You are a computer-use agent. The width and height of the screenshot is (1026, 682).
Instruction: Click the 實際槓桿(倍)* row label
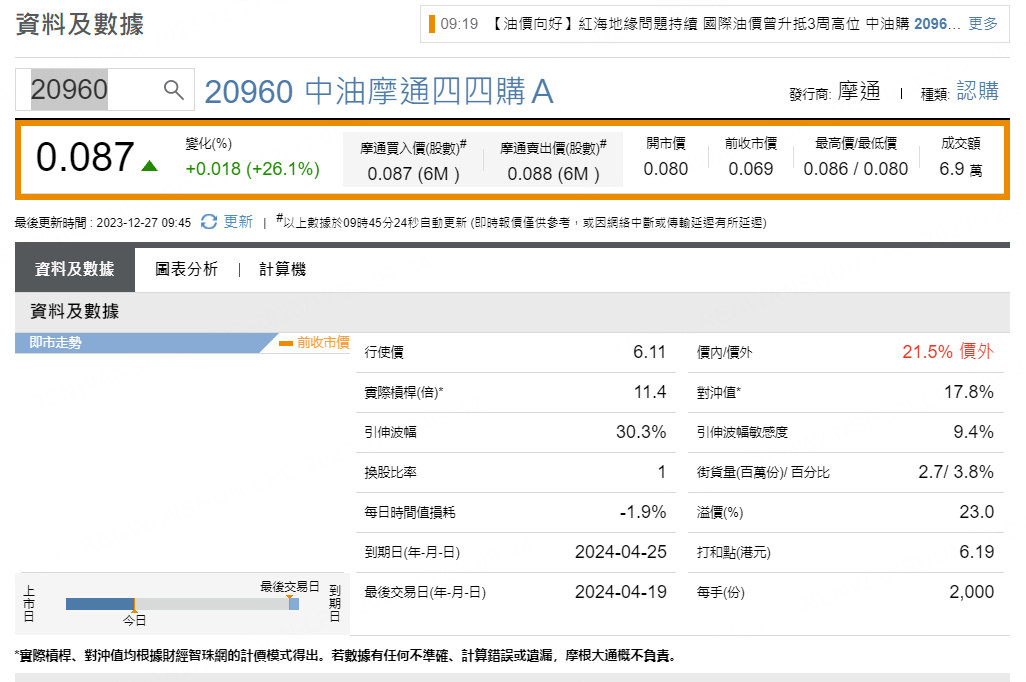pos(403,393)
